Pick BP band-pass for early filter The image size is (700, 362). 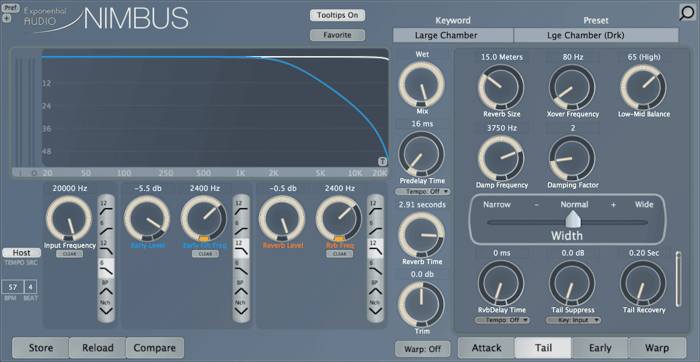pos(241,288)
